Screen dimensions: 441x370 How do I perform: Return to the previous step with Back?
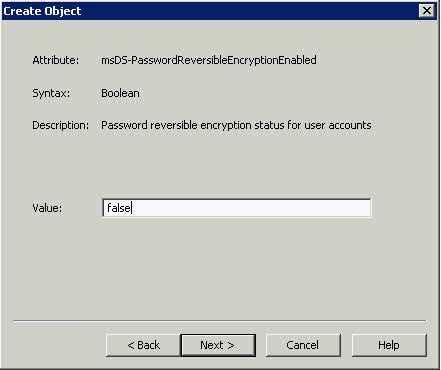tap(143, 345)
